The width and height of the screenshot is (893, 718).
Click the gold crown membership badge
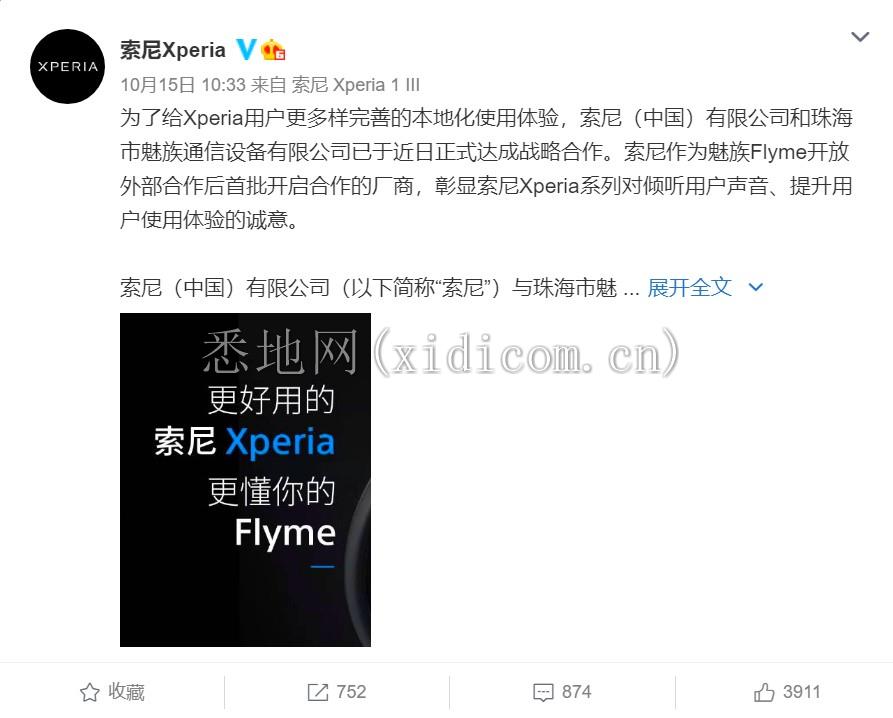tap(273, 50)
